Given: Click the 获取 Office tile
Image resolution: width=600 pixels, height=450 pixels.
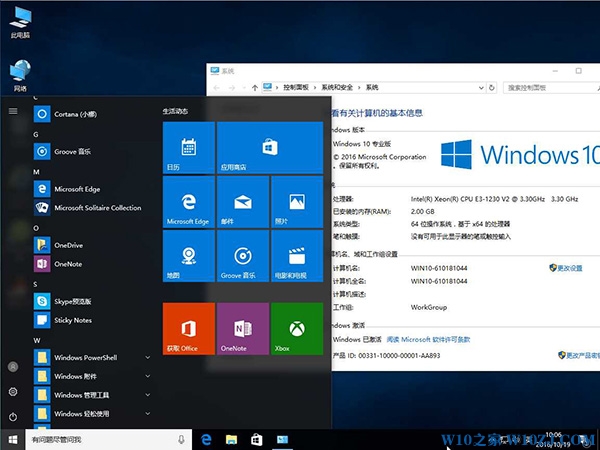Looking at the screenshot, I should [x=189, y=329].
